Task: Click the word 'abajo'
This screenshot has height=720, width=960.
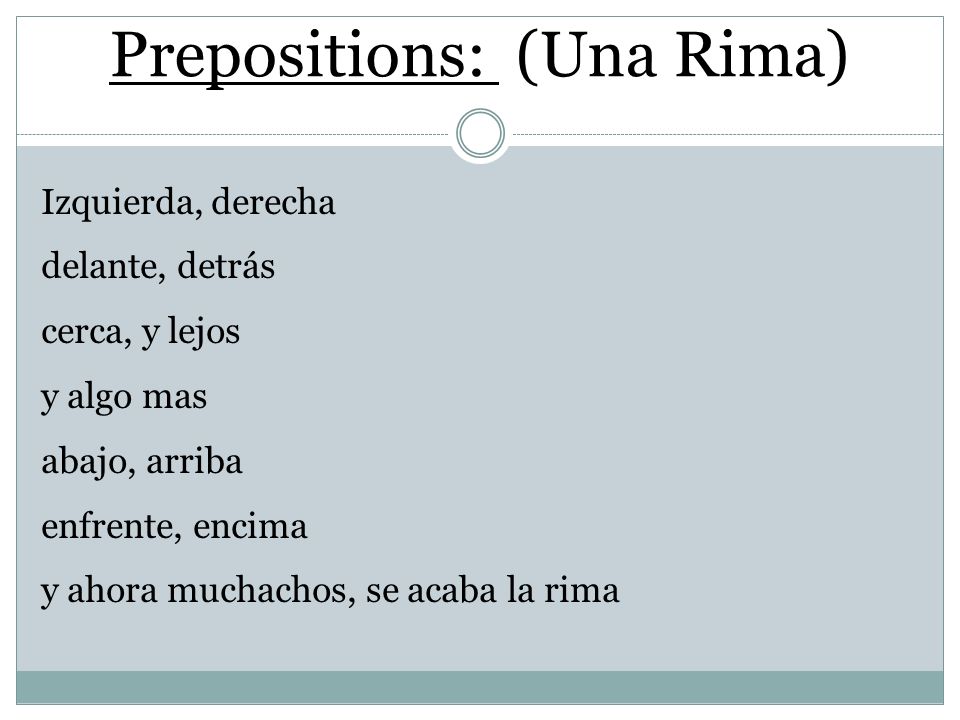Action: [84, 461]
